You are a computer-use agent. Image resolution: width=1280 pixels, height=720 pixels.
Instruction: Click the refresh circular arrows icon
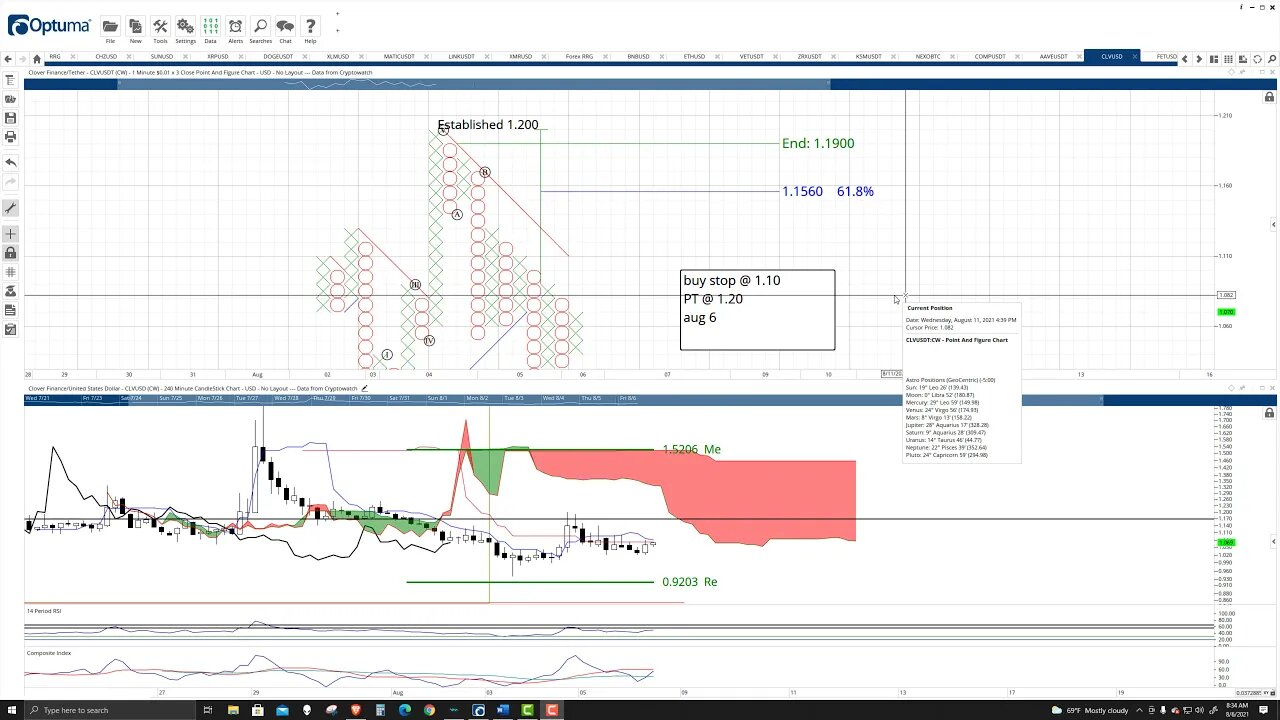[1258, 58]
